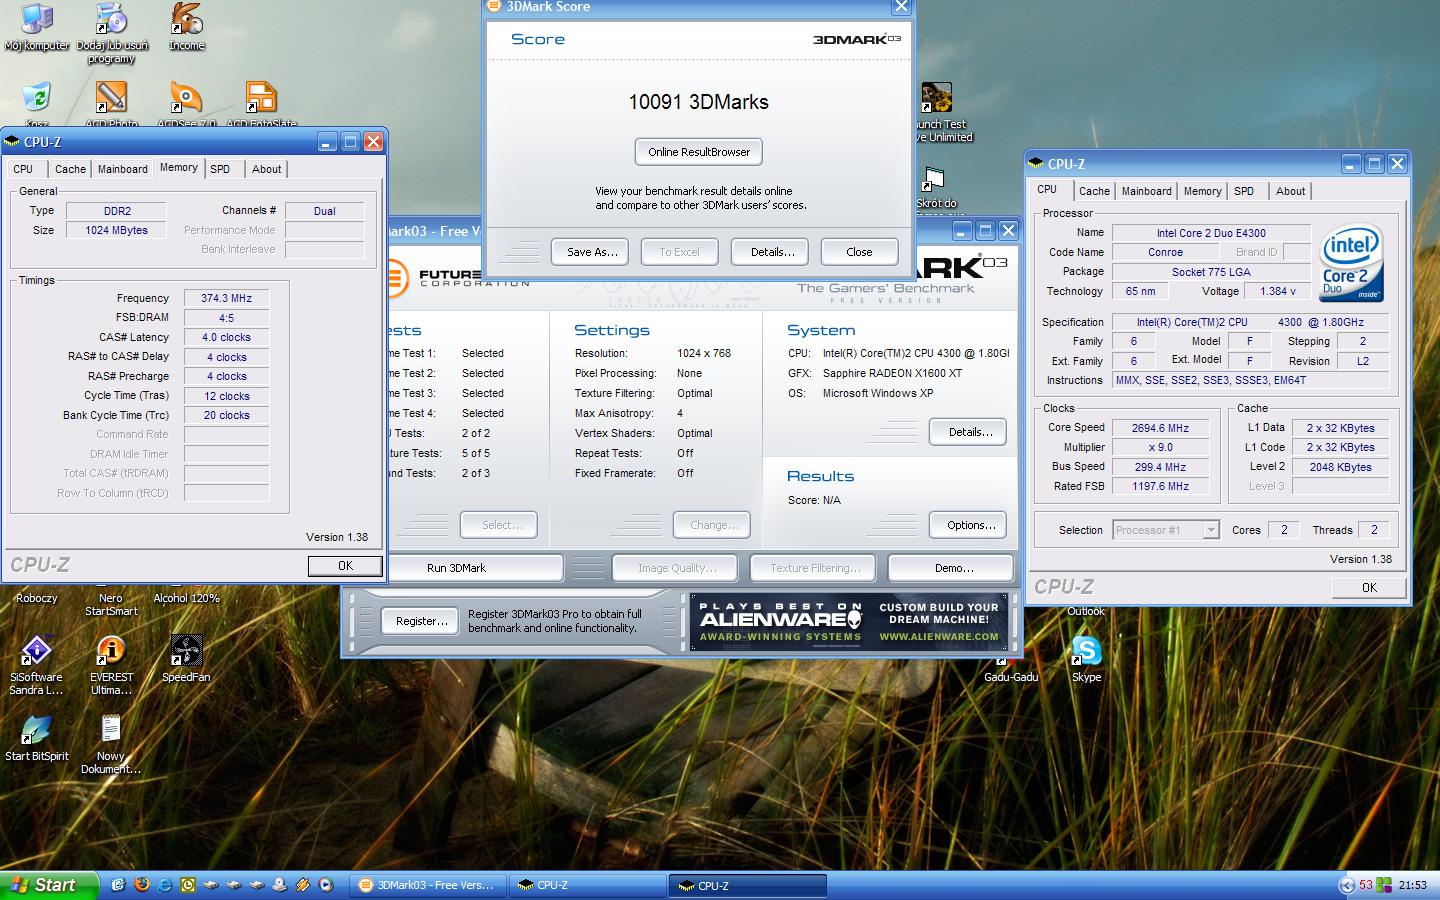Open About tab in memory CPU-Z window
This screenshot has height=900, width=1440.
click(x=266, y=169)
